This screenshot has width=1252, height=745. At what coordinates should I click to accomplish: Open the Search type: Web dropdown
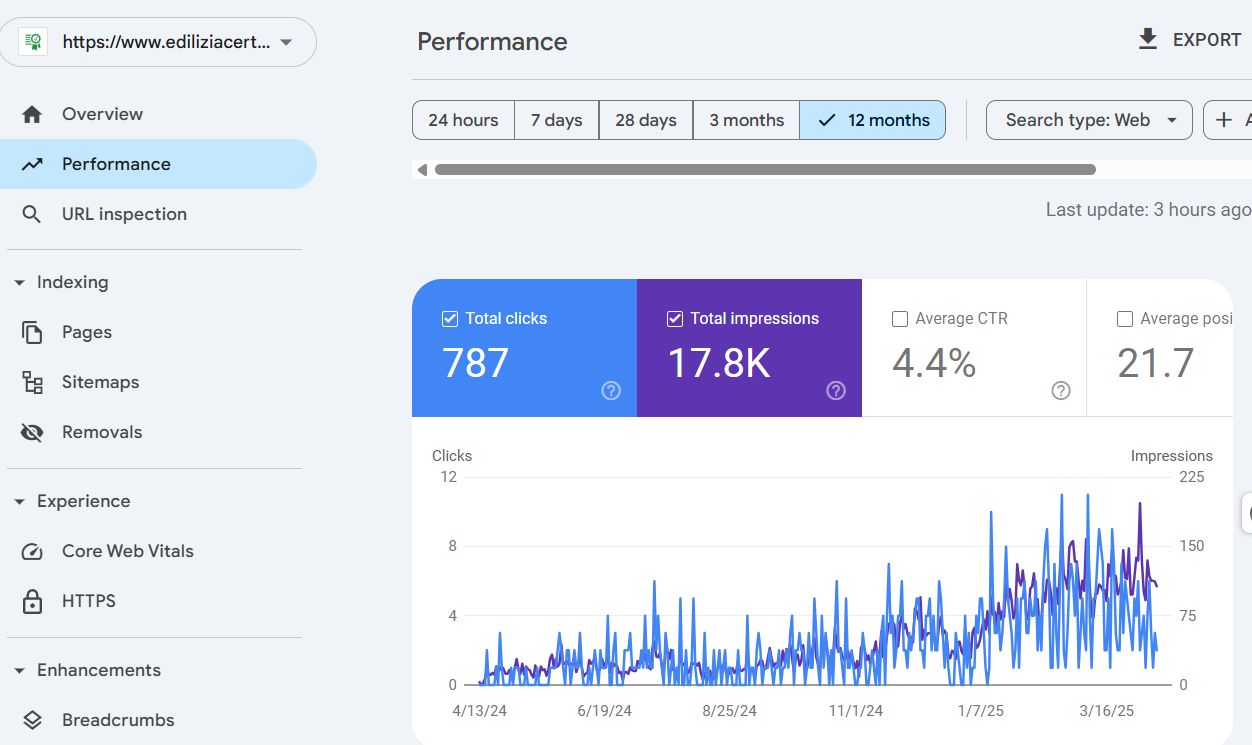pos(1089,120)
